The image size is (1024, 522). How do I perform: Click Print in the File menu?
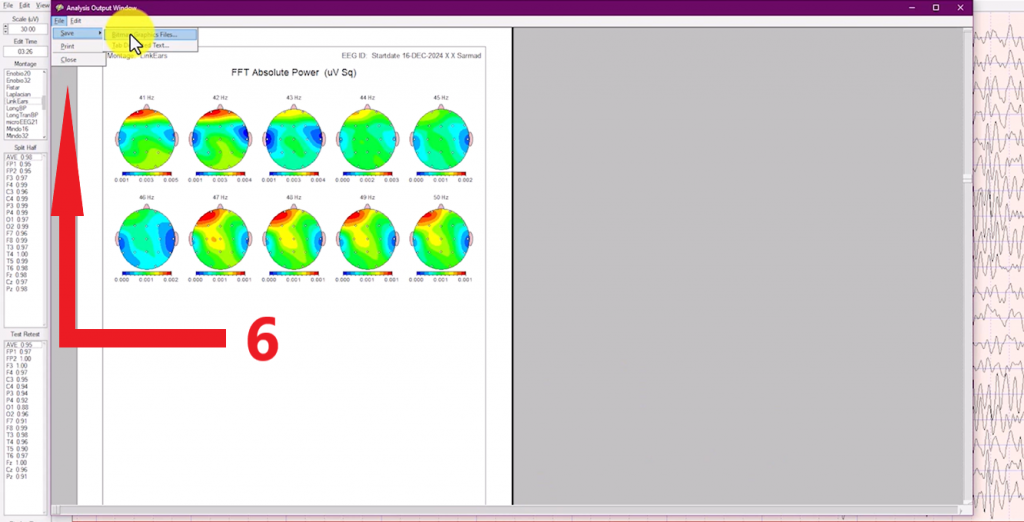click(68, 46)
